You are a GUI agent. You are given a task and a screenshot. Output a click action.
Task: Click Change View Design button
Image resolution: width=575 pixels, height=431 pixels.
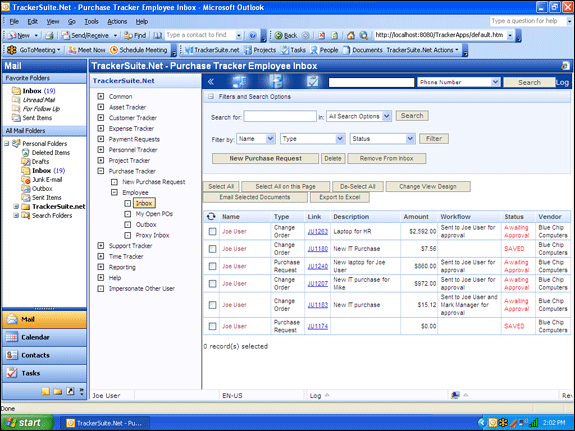(428, 186)
